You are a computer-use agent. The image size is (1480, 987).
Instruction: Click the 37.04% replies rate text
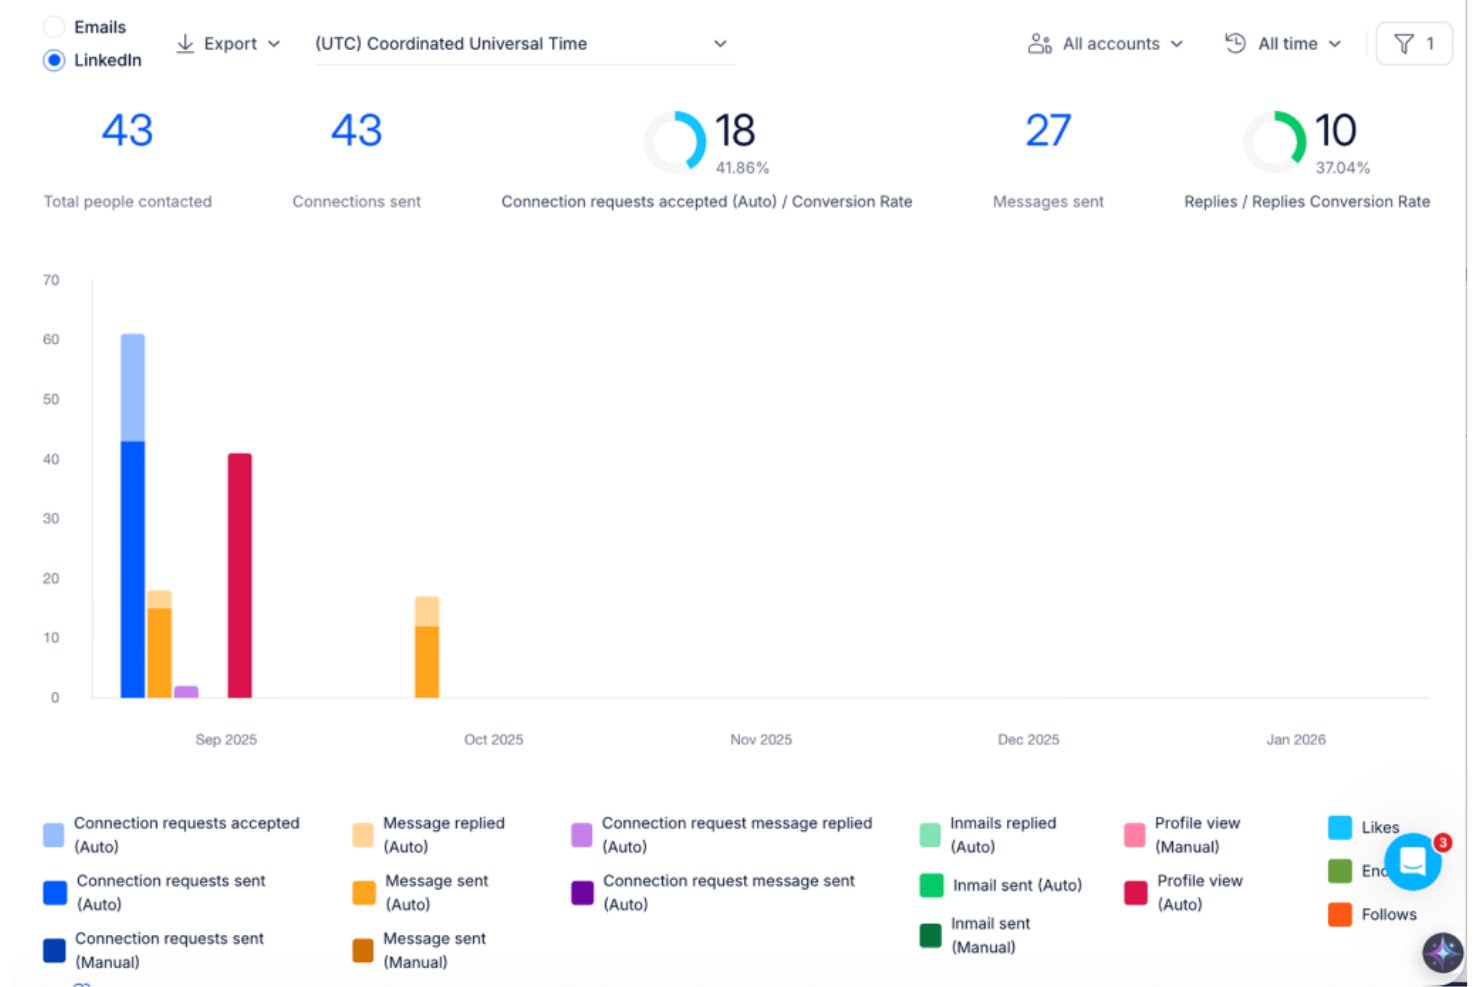point(1342,168)
